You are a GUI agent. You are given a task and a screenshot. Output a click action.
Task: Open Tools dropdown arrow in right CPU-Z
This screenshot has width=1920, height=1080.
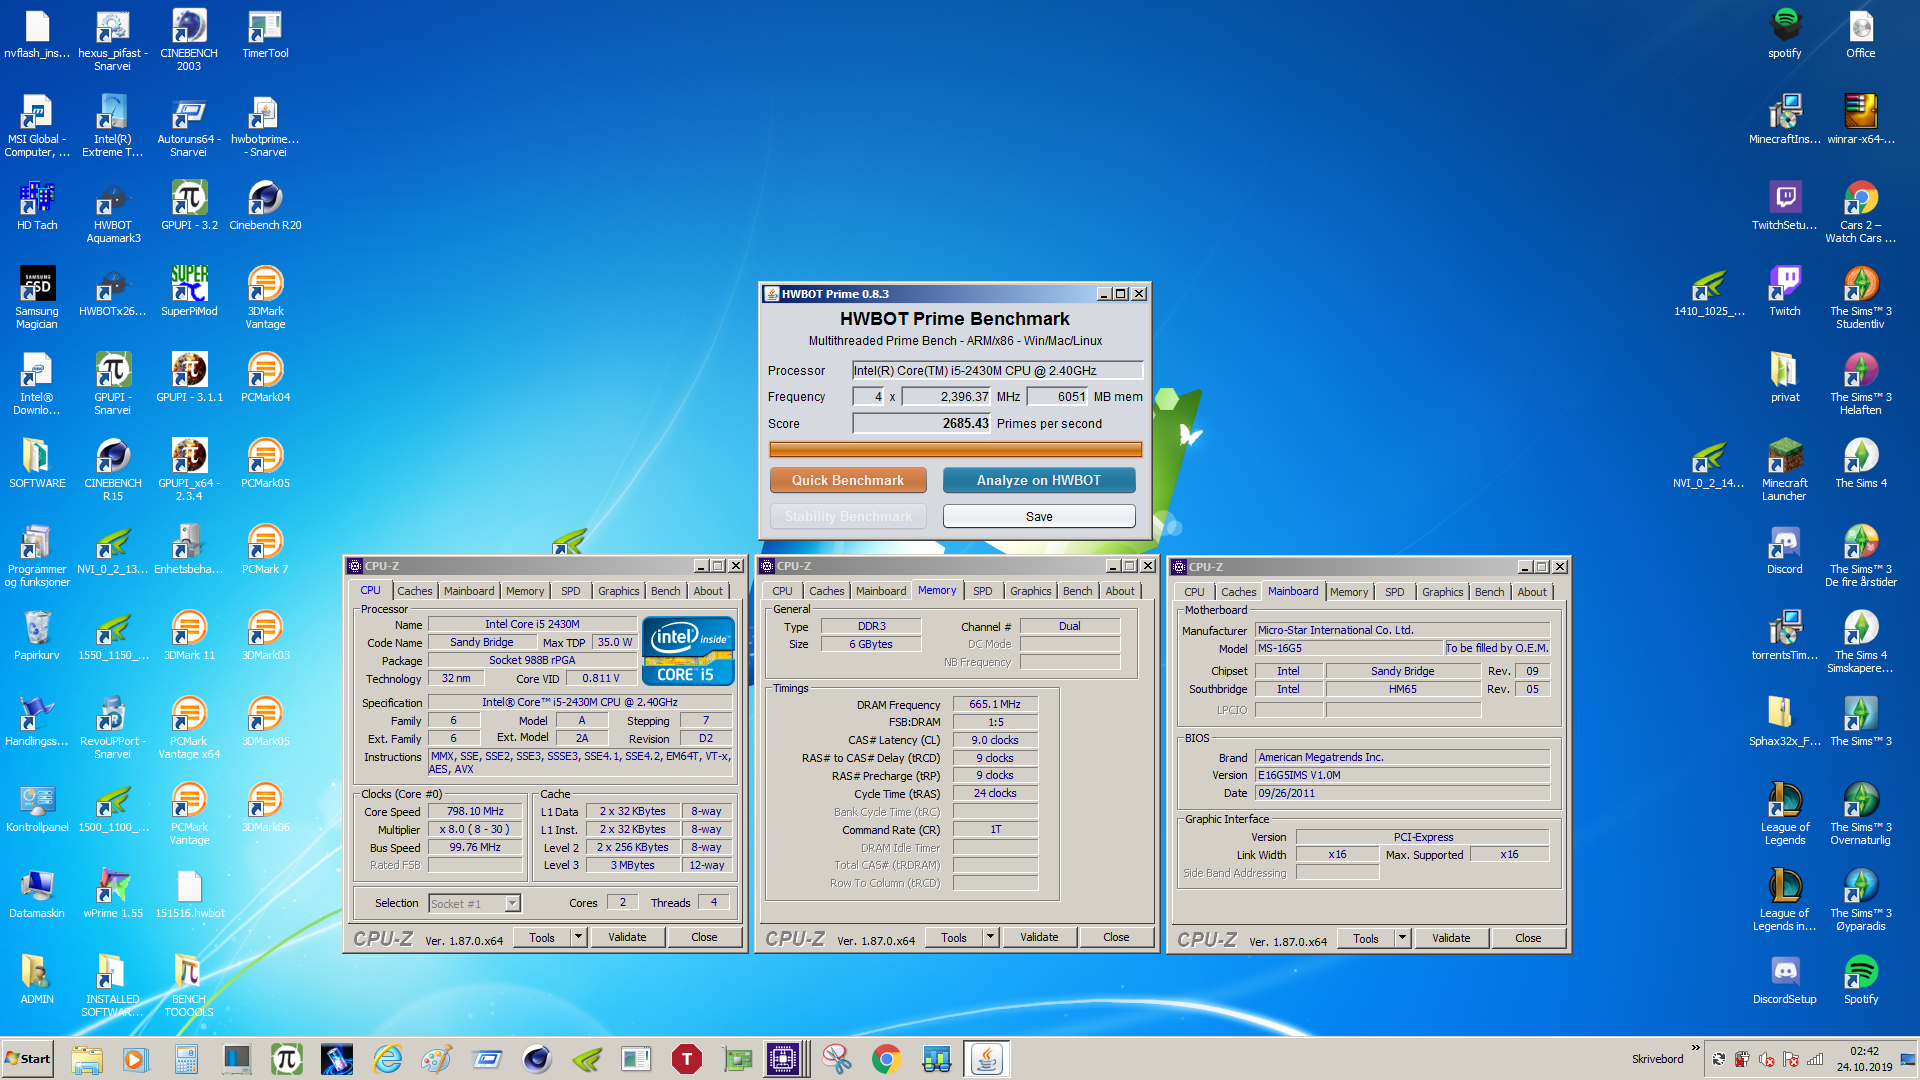1402,938
